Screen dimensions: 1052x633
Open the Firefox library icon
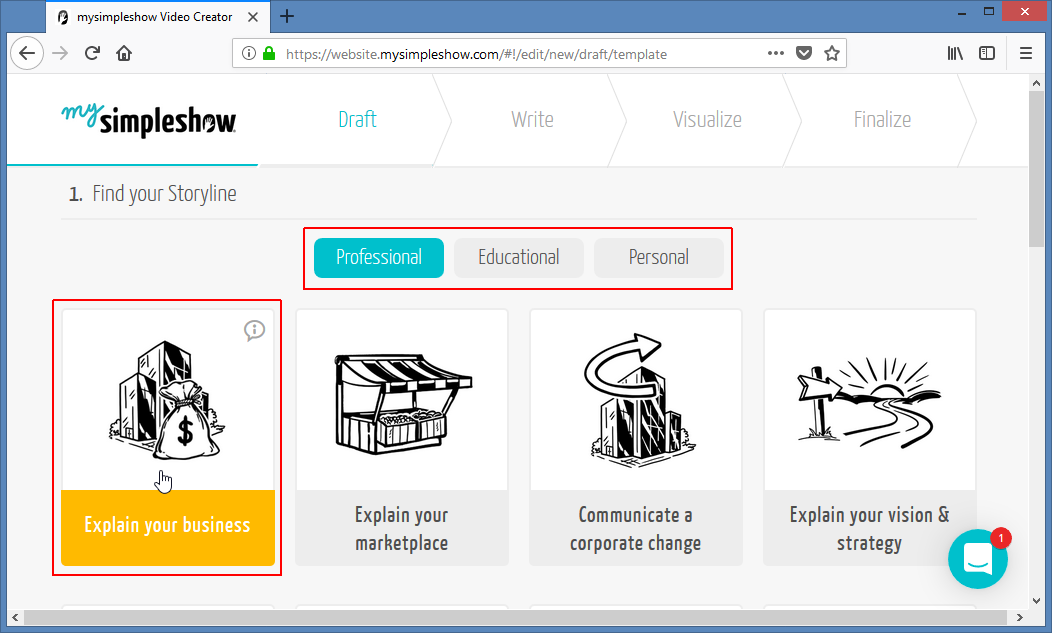955,54
